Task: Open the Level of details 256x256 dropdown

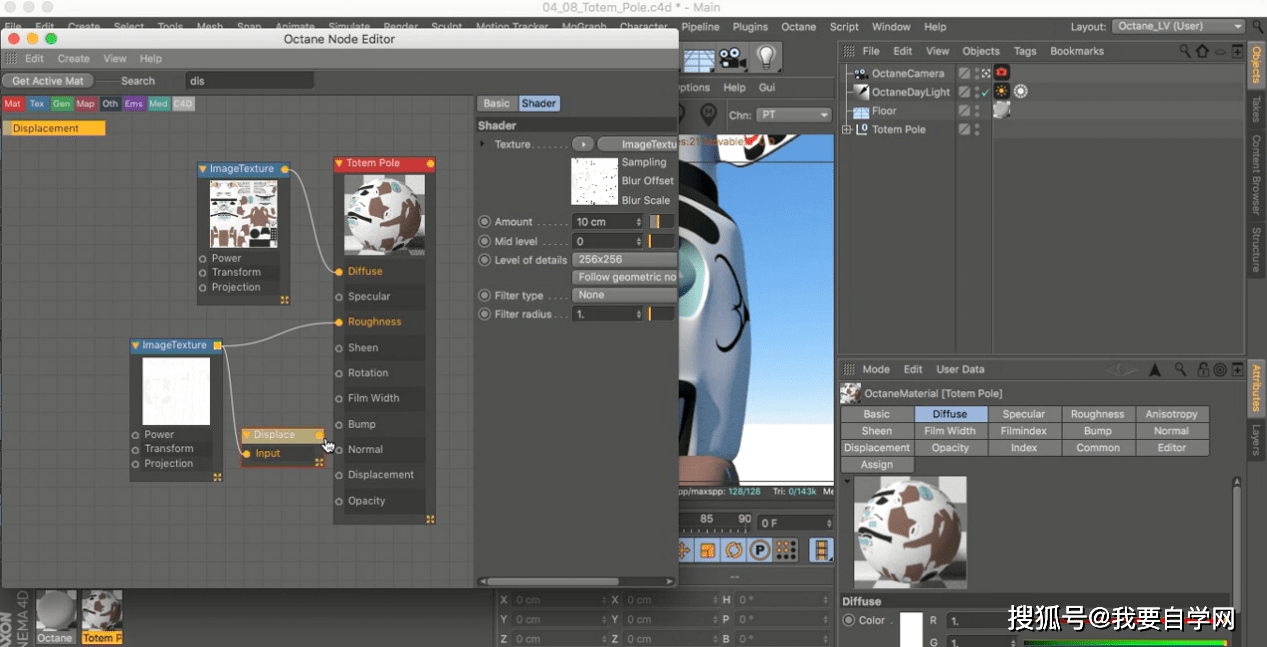Action: (x=626, y=259)
